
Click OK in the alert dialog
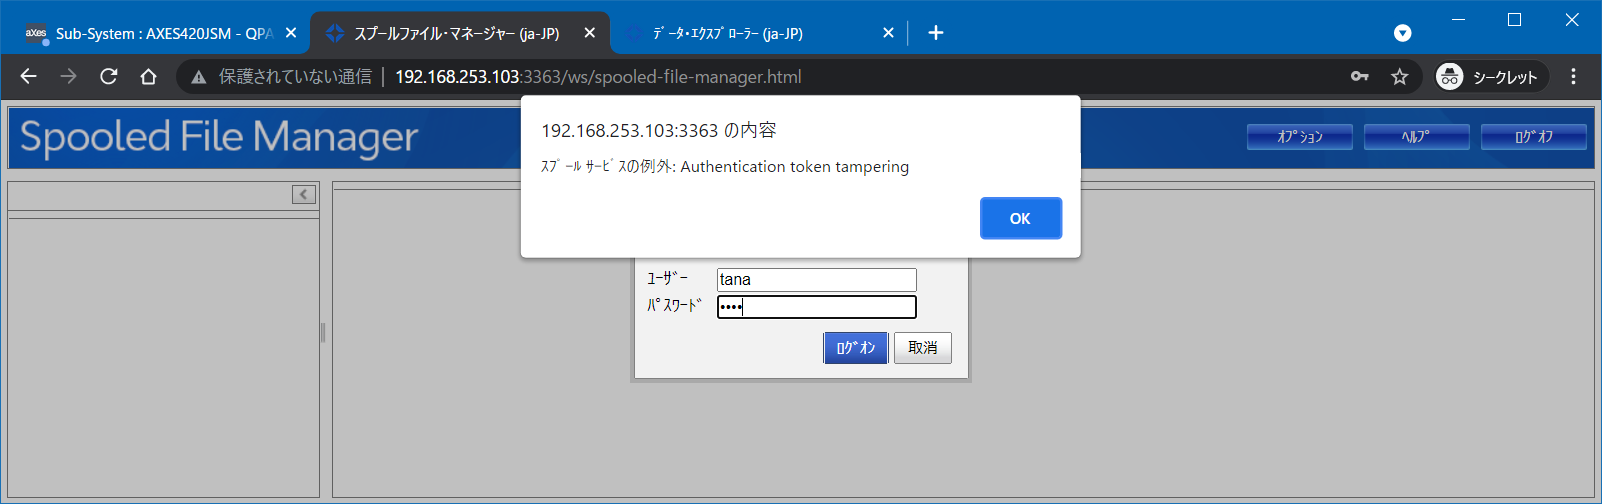coord(1020,218)
